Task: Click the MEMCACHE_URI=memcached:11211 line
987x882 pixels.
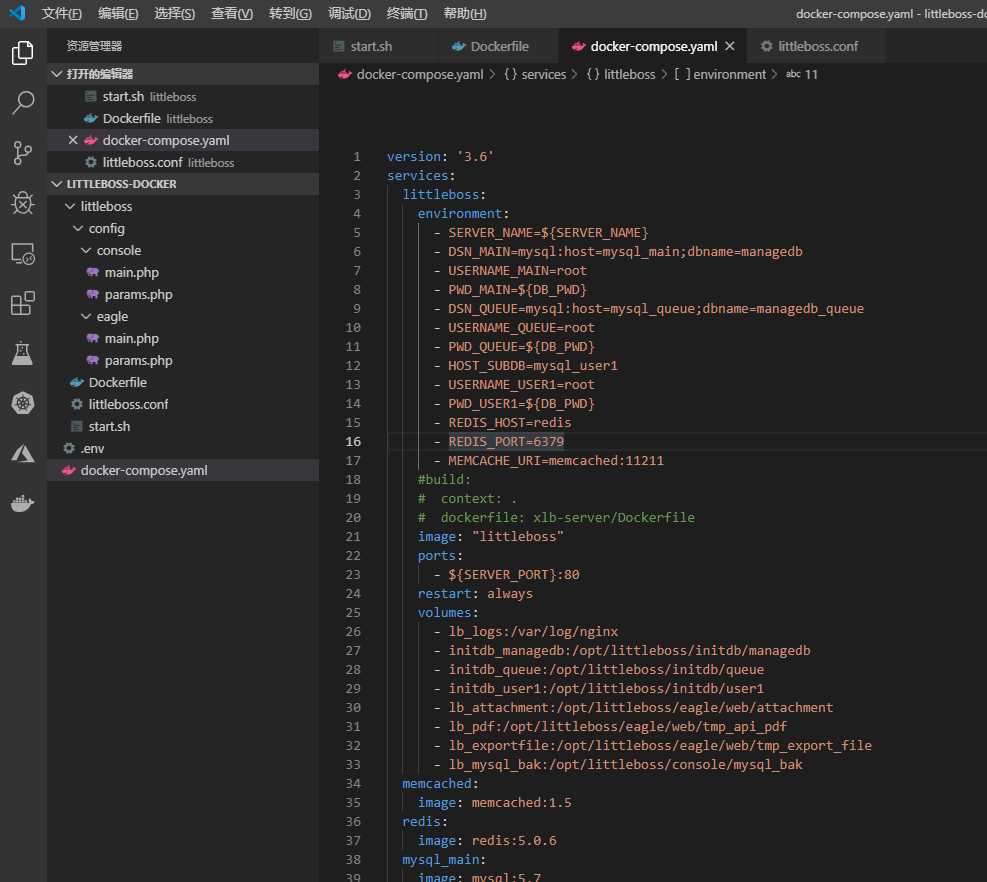Action: pos(556,460)
